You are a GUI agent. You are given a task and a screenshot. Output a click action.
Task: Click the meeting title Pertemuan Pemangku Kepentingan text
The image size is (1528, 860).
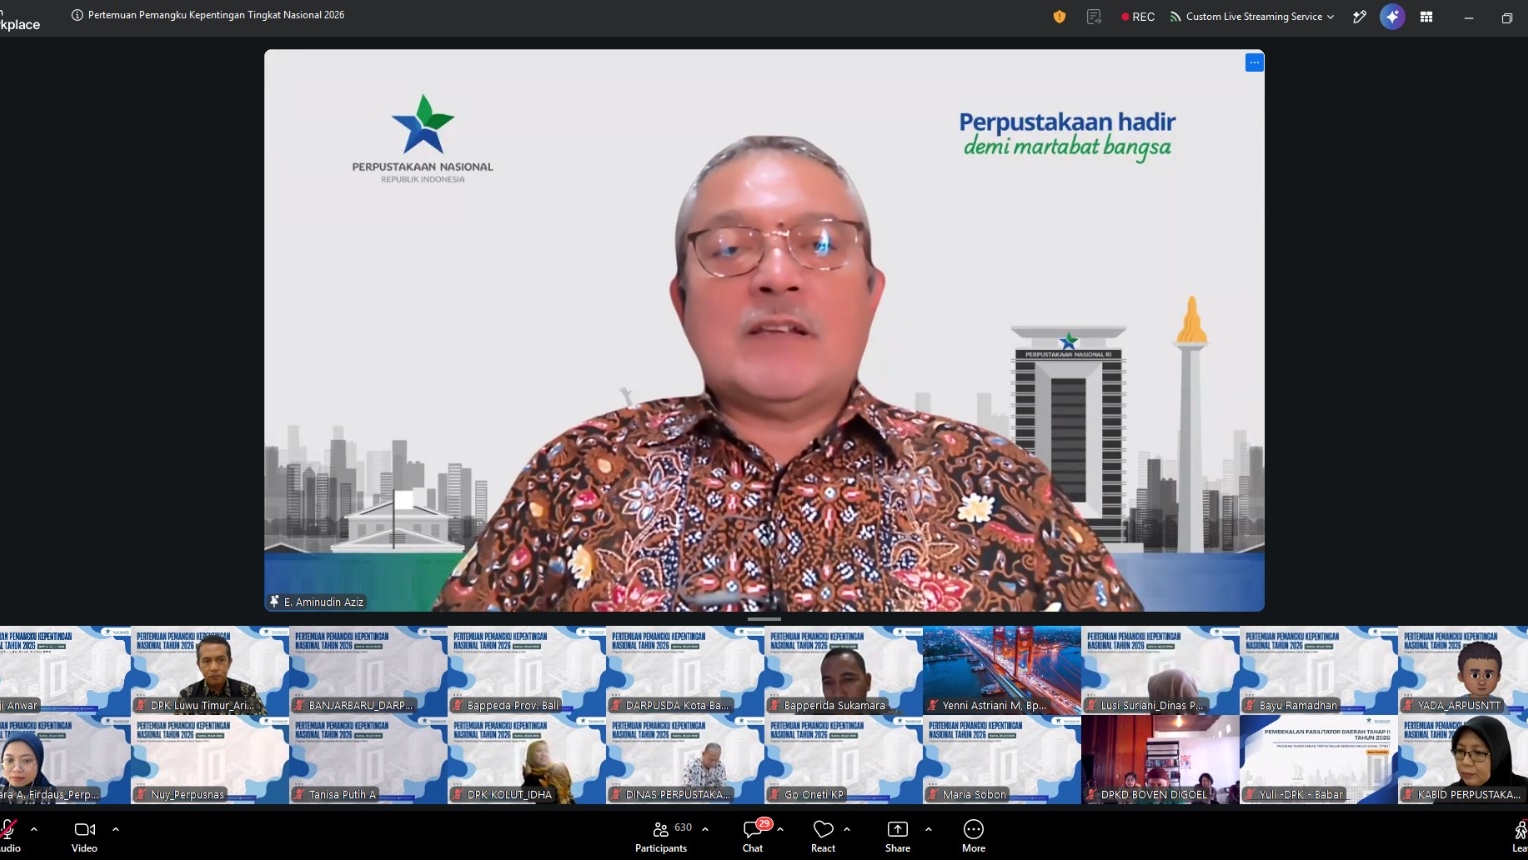pyautogui.click(x=216, y=15)
